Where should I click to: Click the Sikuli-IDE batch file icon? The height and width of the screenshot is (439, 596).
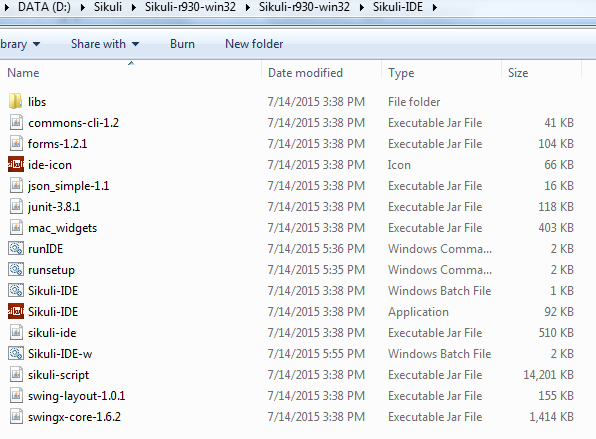tap(16, 290)
